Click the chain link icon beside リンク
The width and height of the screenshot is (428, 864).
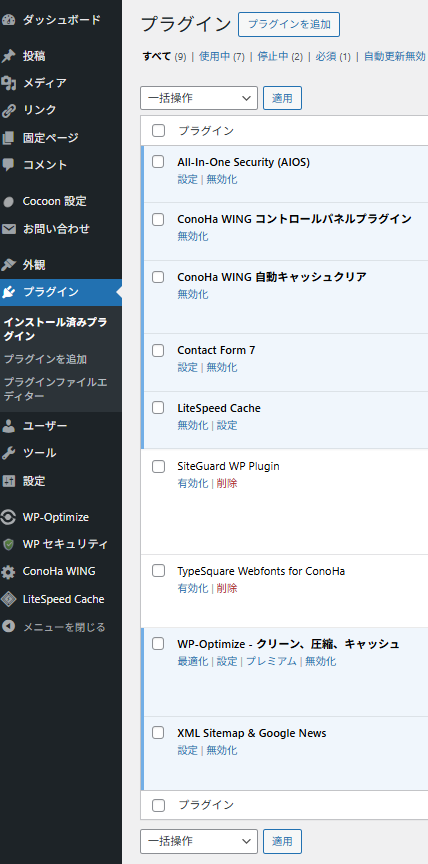(8, 110)
